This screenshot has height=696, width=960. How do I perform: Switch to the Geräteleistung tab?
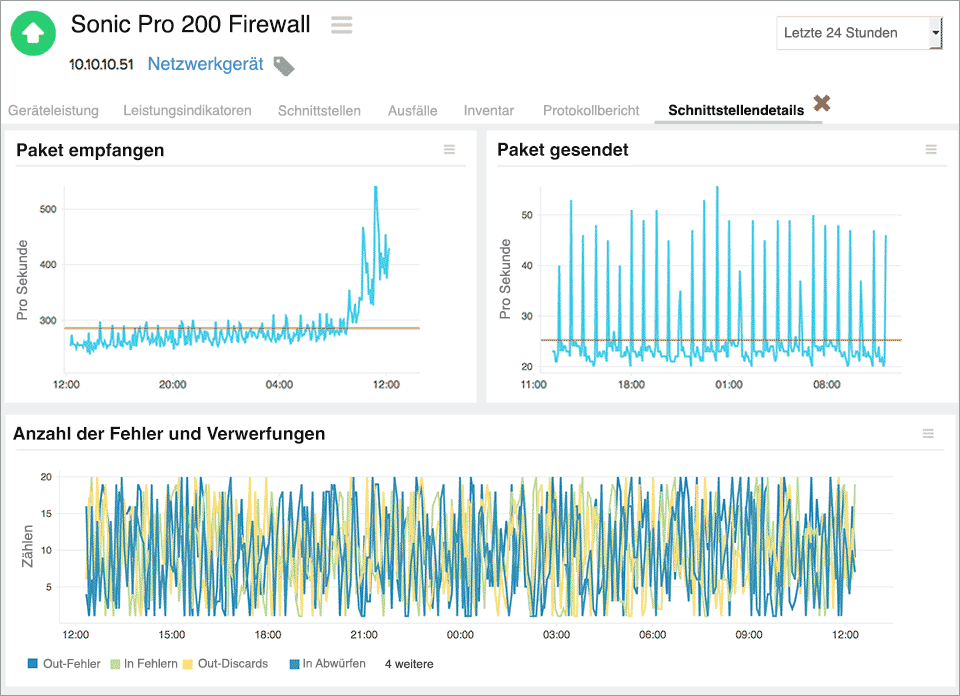[x=51, y=111]
